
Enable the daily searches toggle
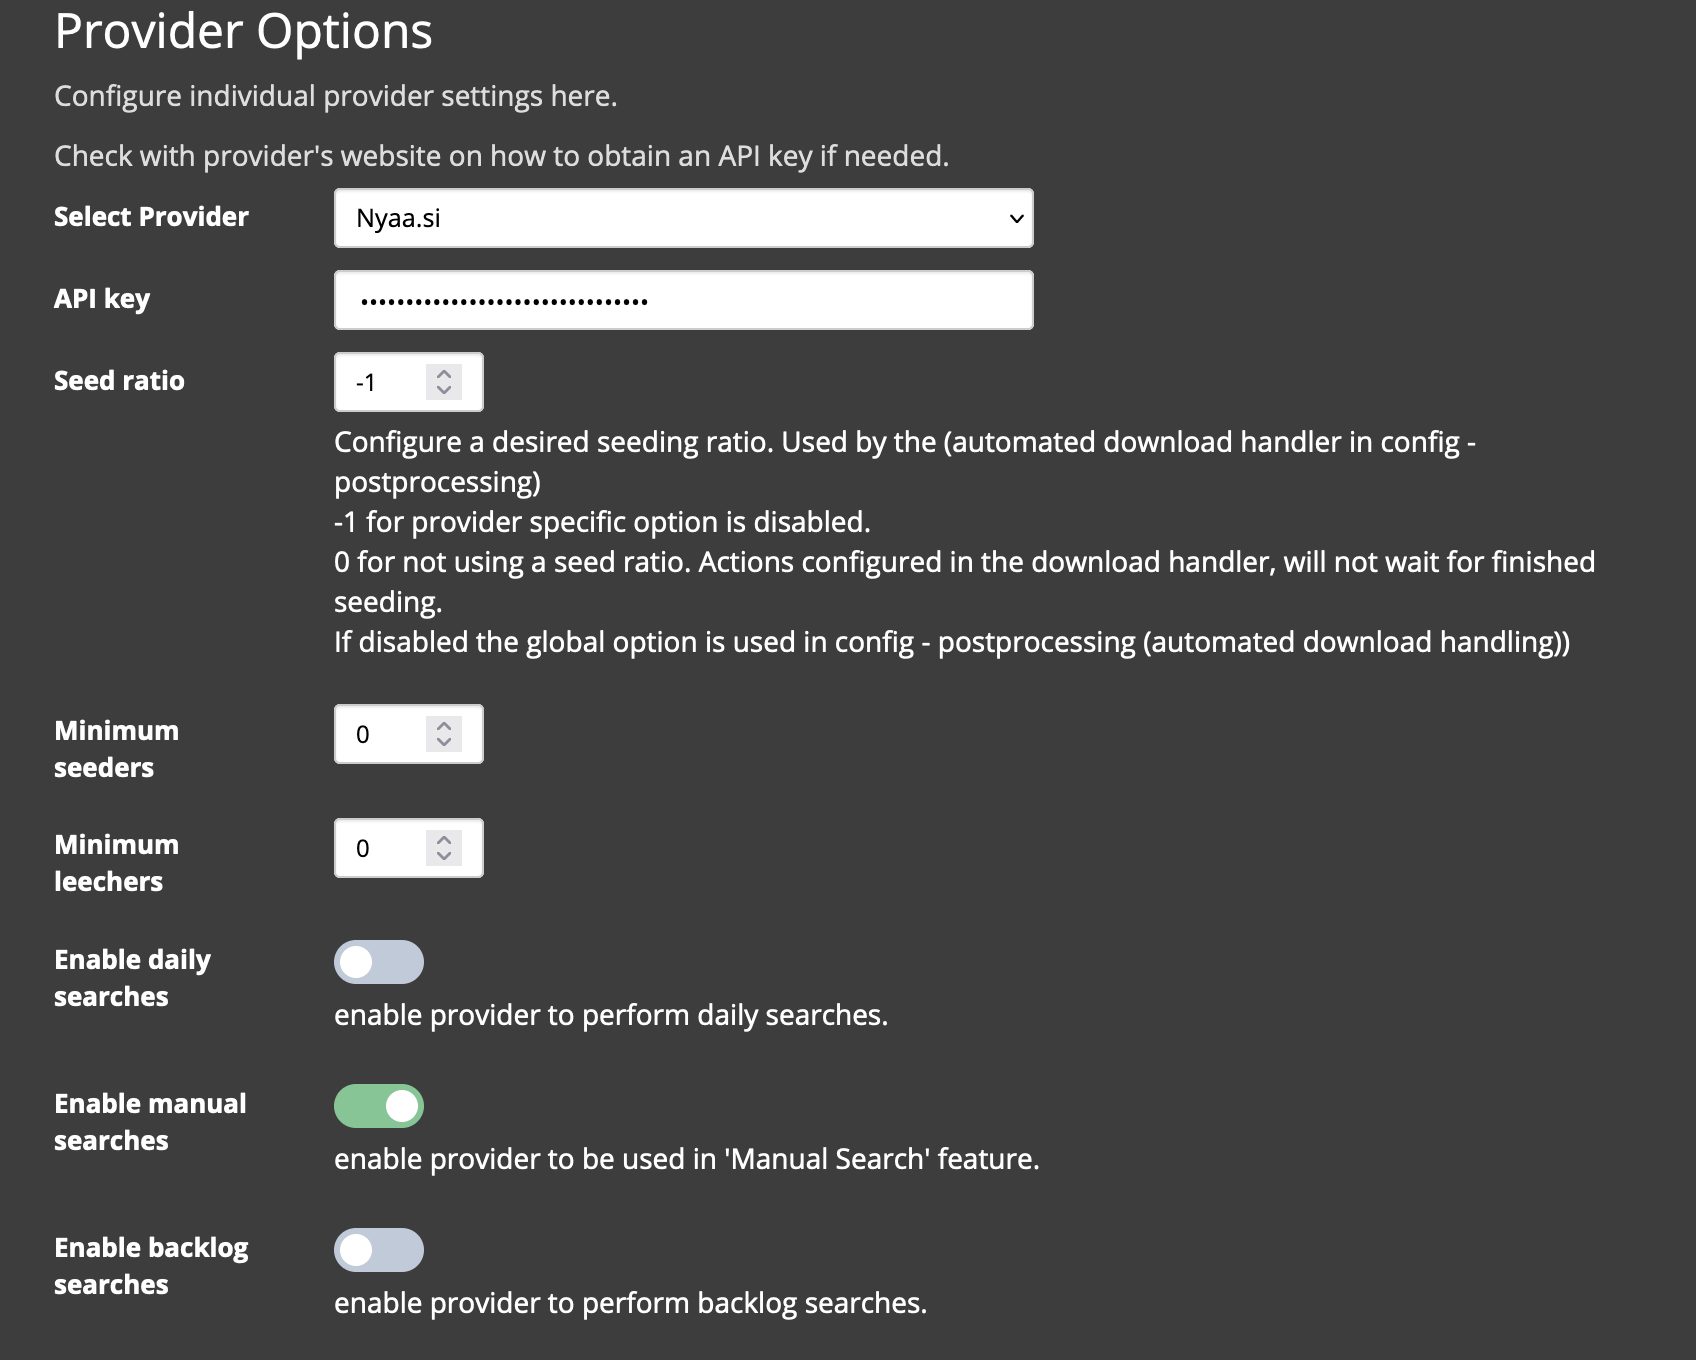click(x=379, y=962)
